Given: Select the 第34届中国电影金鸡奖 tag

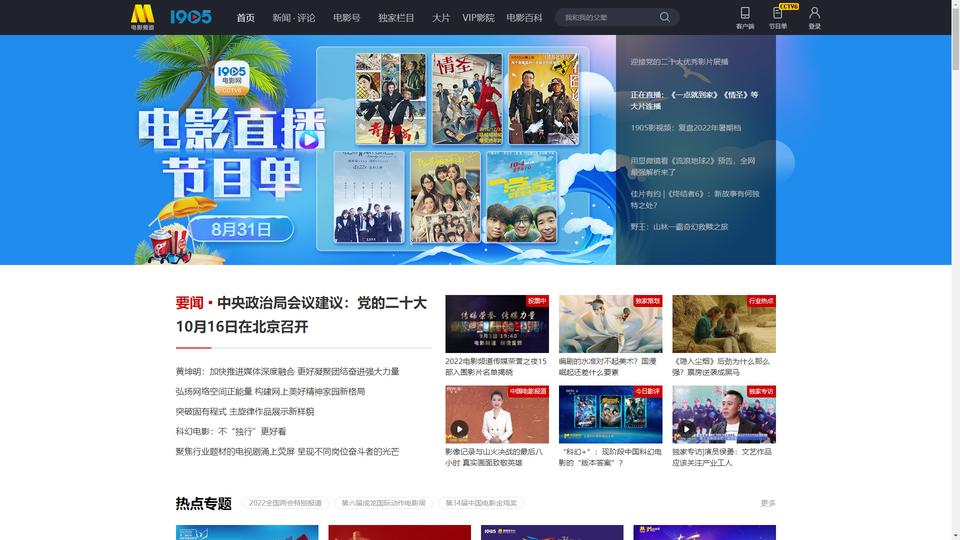Looking at the screenshot, I should [481, 503].
